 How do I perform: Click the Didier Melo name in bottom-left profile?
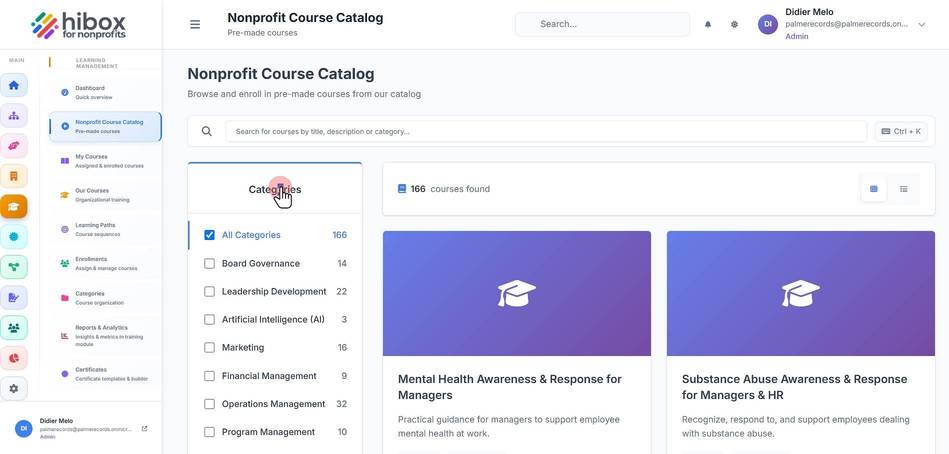click(56, 421)
